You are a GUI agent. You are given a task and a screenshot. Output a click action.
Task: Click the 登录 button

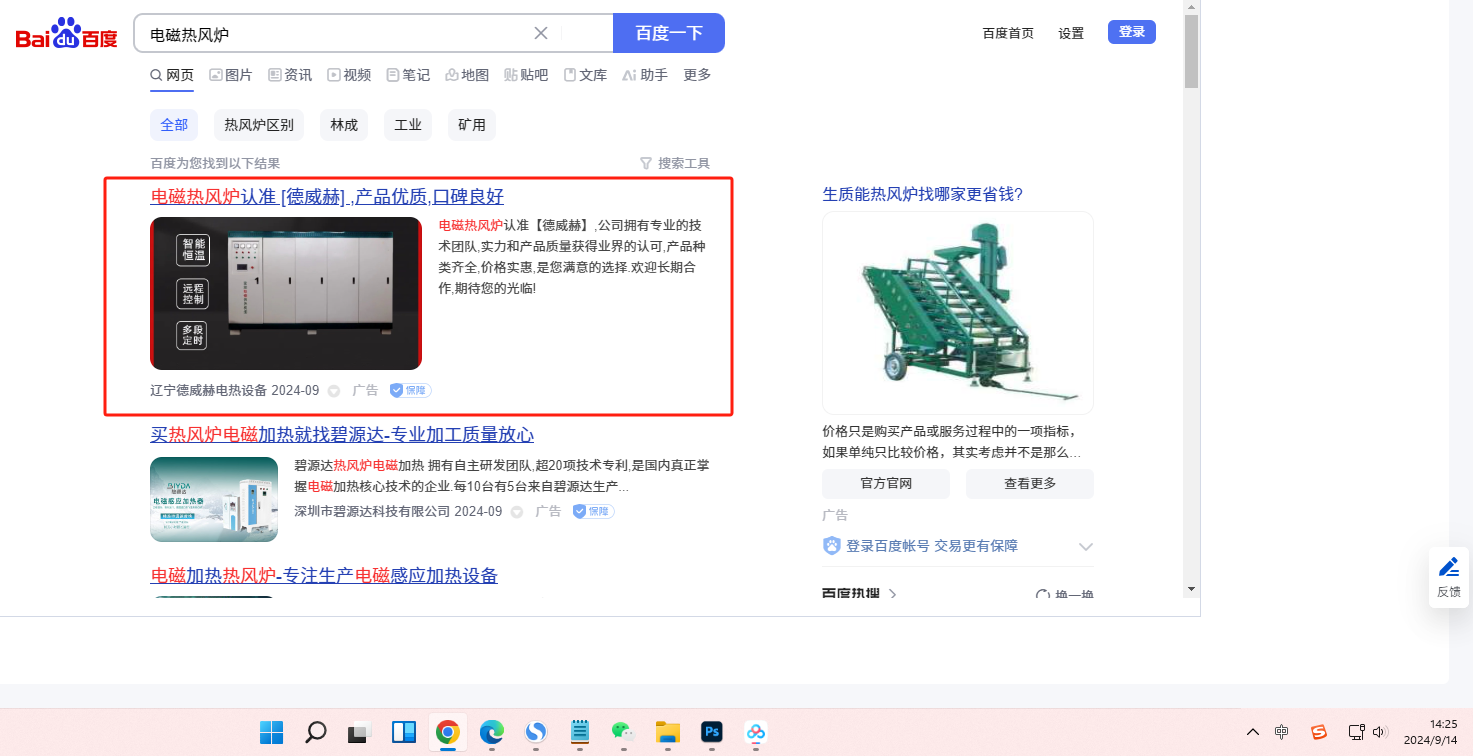click(1132, 32)
